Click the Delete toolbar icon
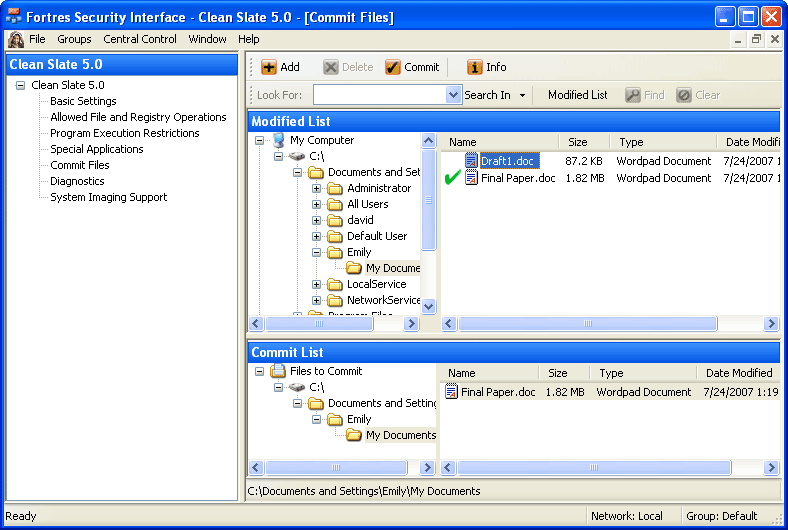This screenshot has height=530, width=788. (331, 67)
